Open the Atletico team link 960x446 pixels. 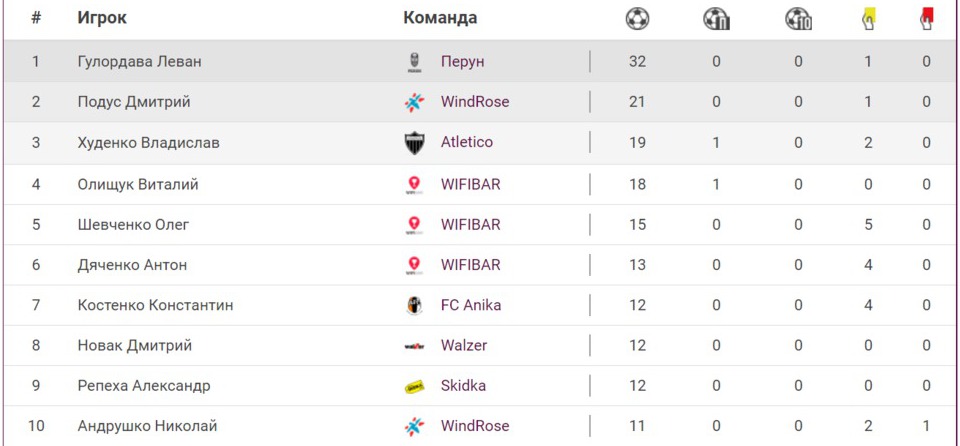point(467,143)
